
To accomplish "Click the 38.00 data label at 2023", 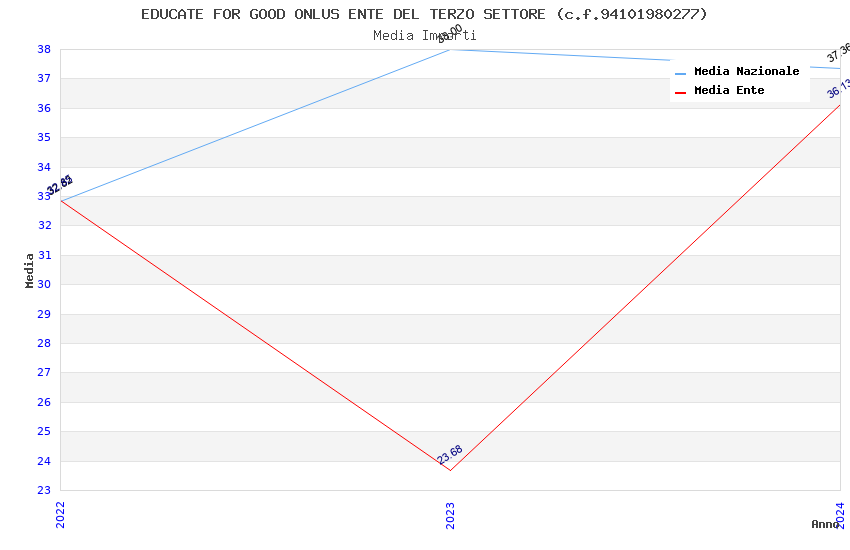I will (450, 34).
